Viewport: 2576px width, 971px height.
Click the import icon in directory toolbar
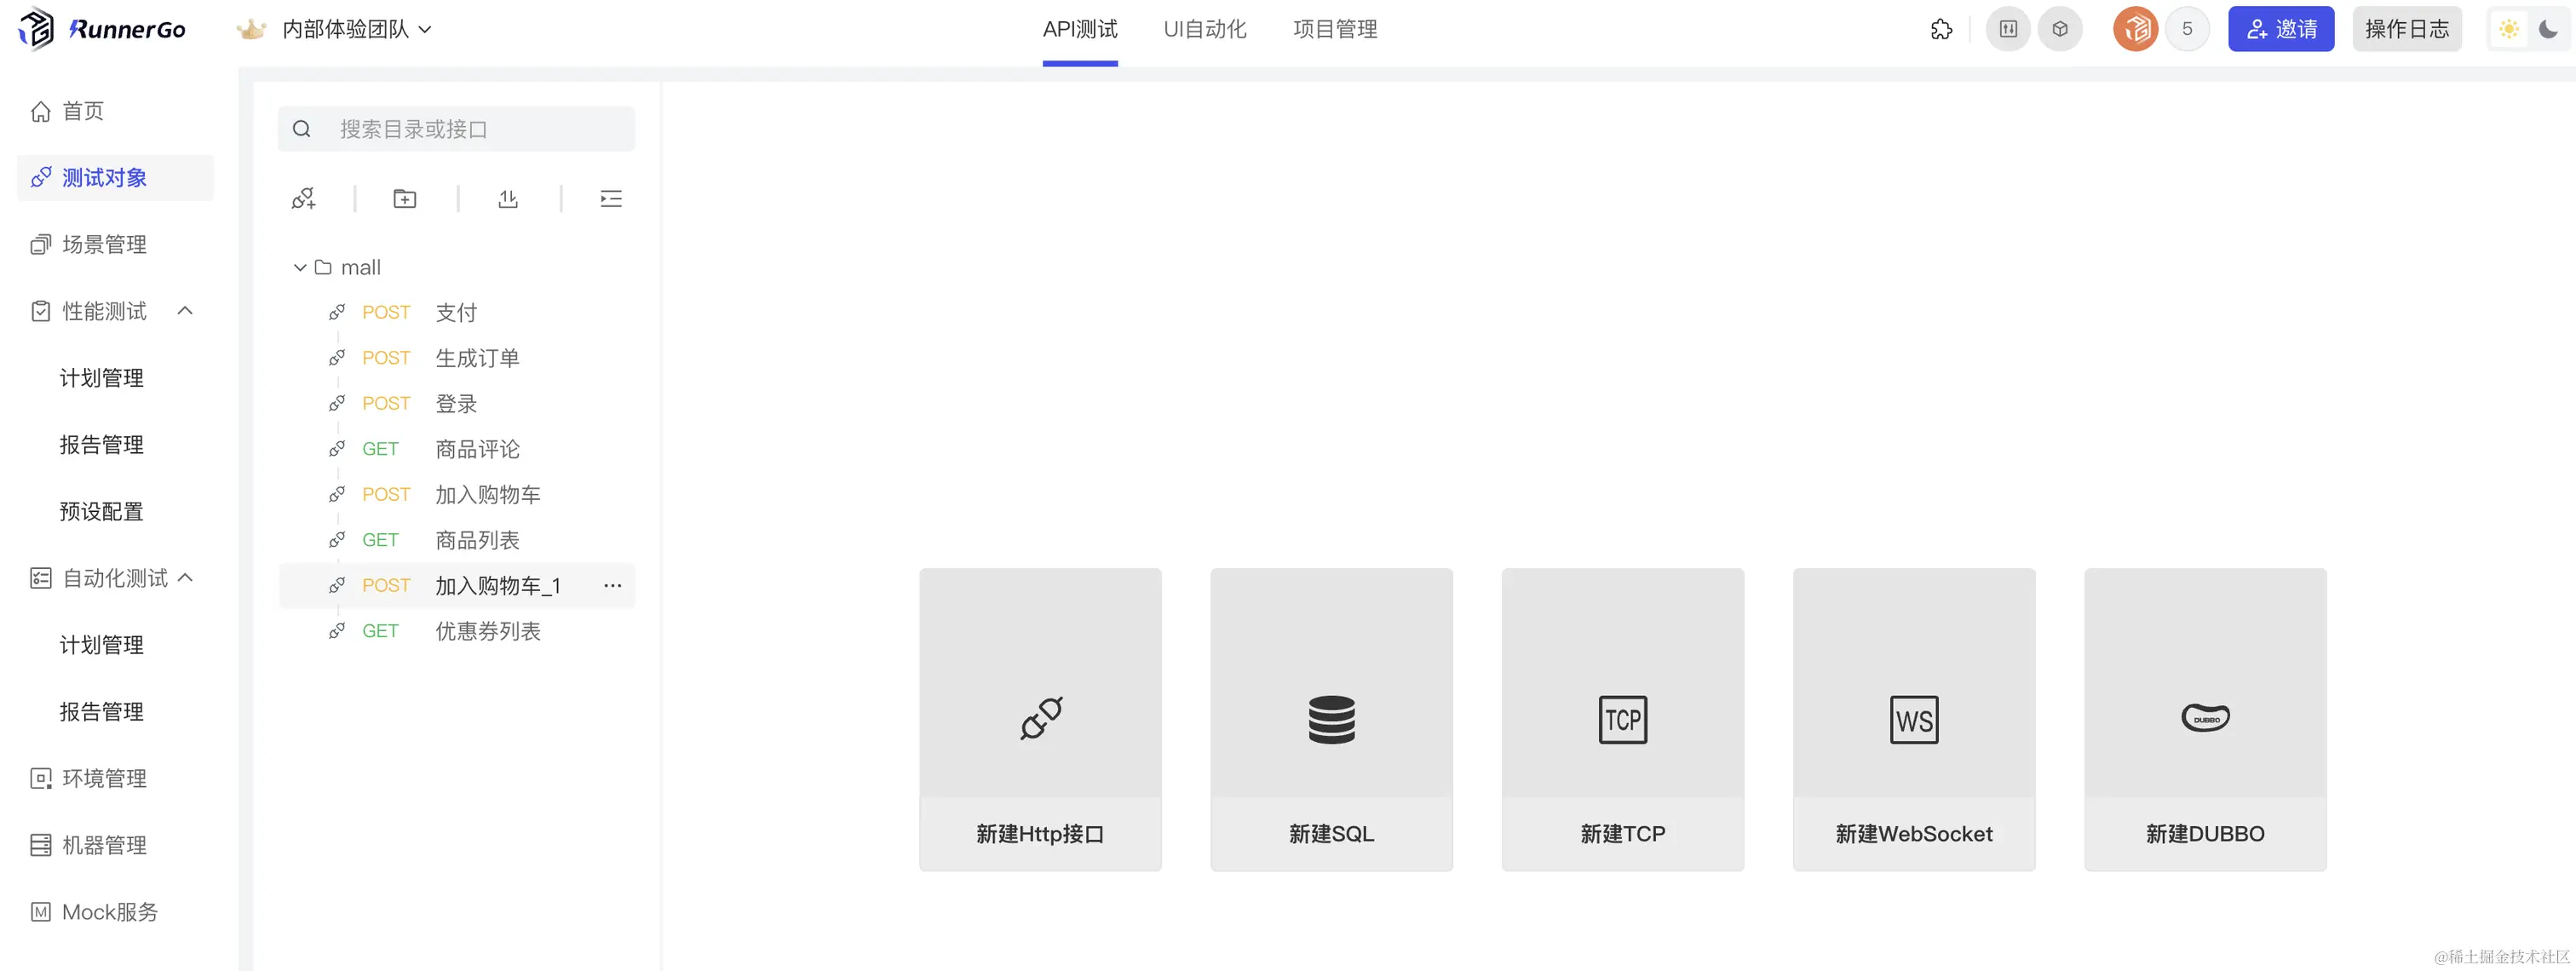coord(508,199)
